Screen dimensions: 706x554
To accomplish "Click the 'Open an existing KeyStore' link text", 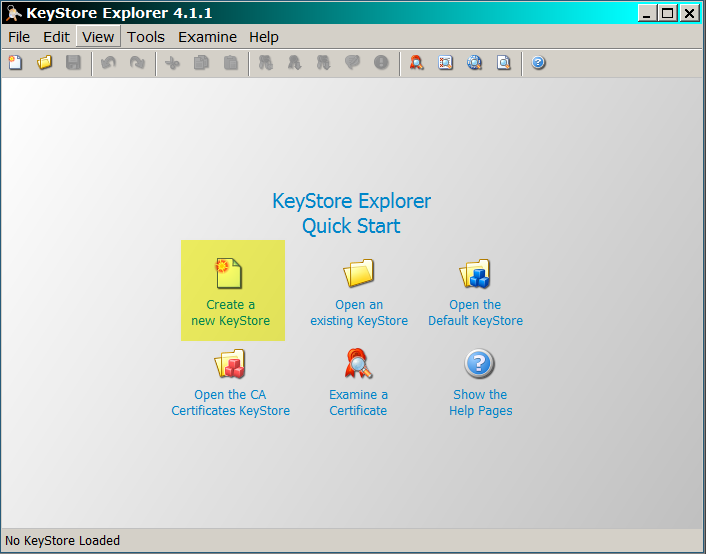I will tap(359, 313).
